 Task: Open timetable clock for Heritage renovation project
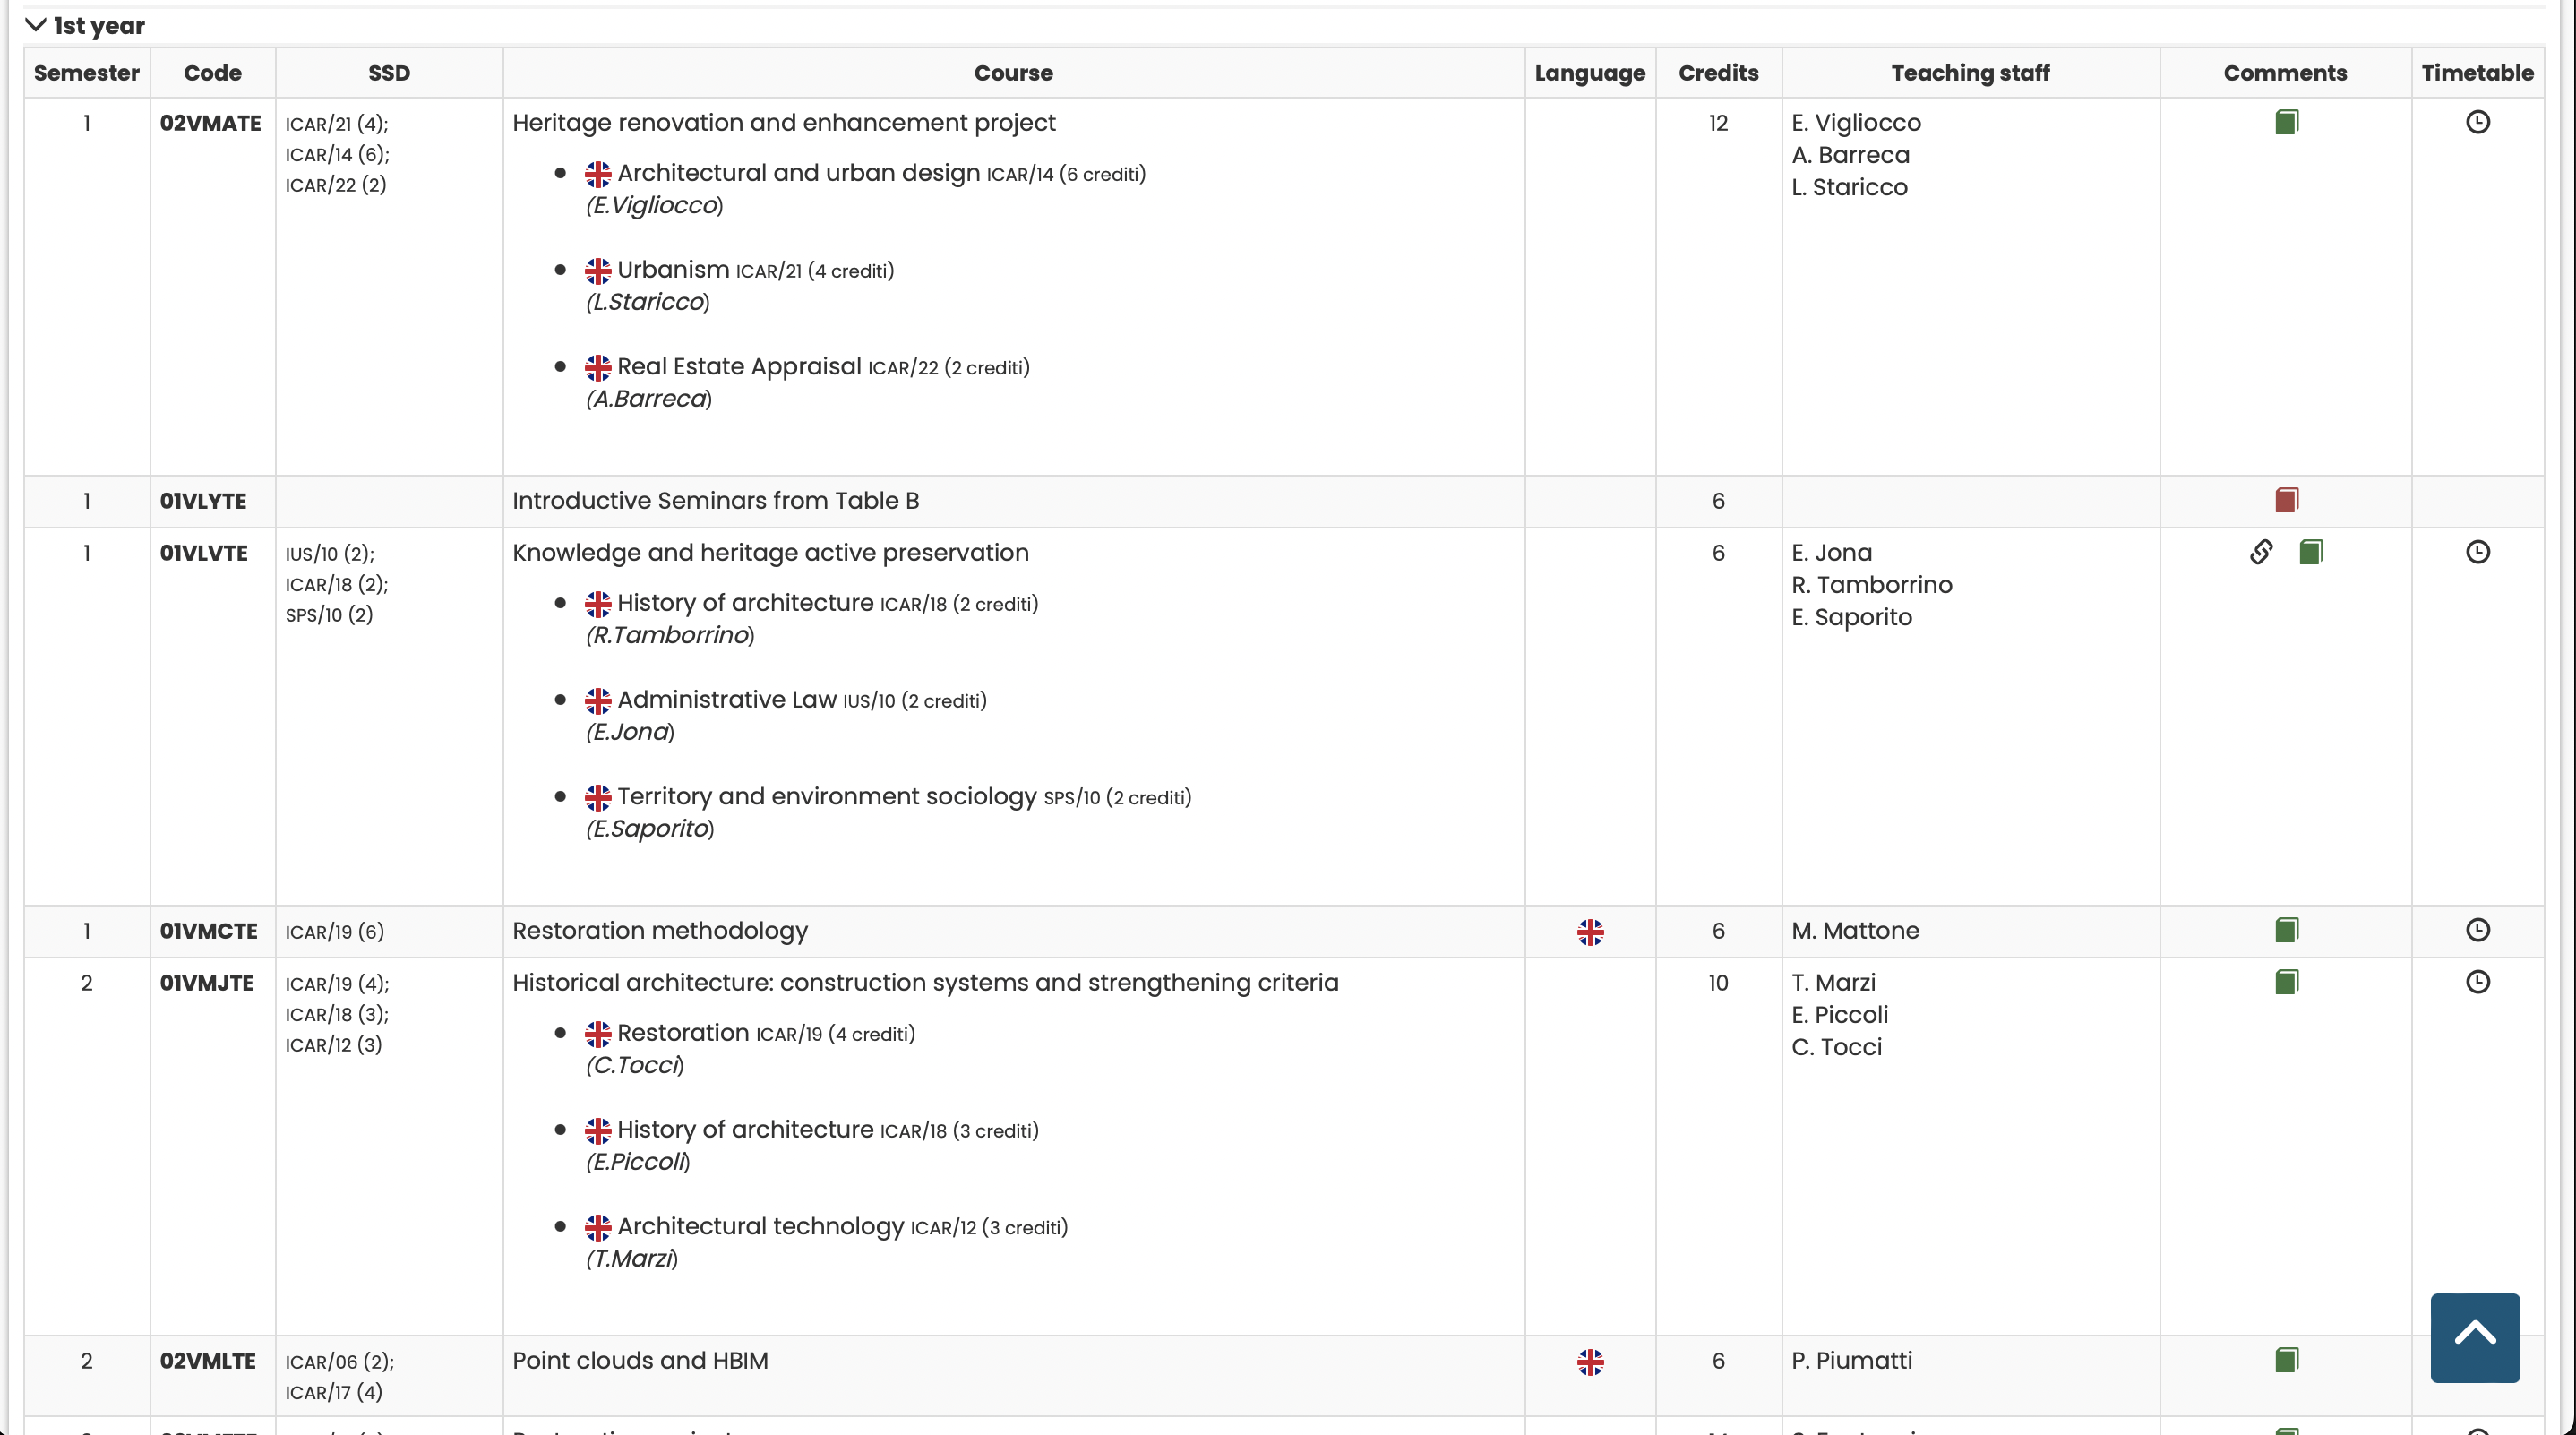(2477, 122)
